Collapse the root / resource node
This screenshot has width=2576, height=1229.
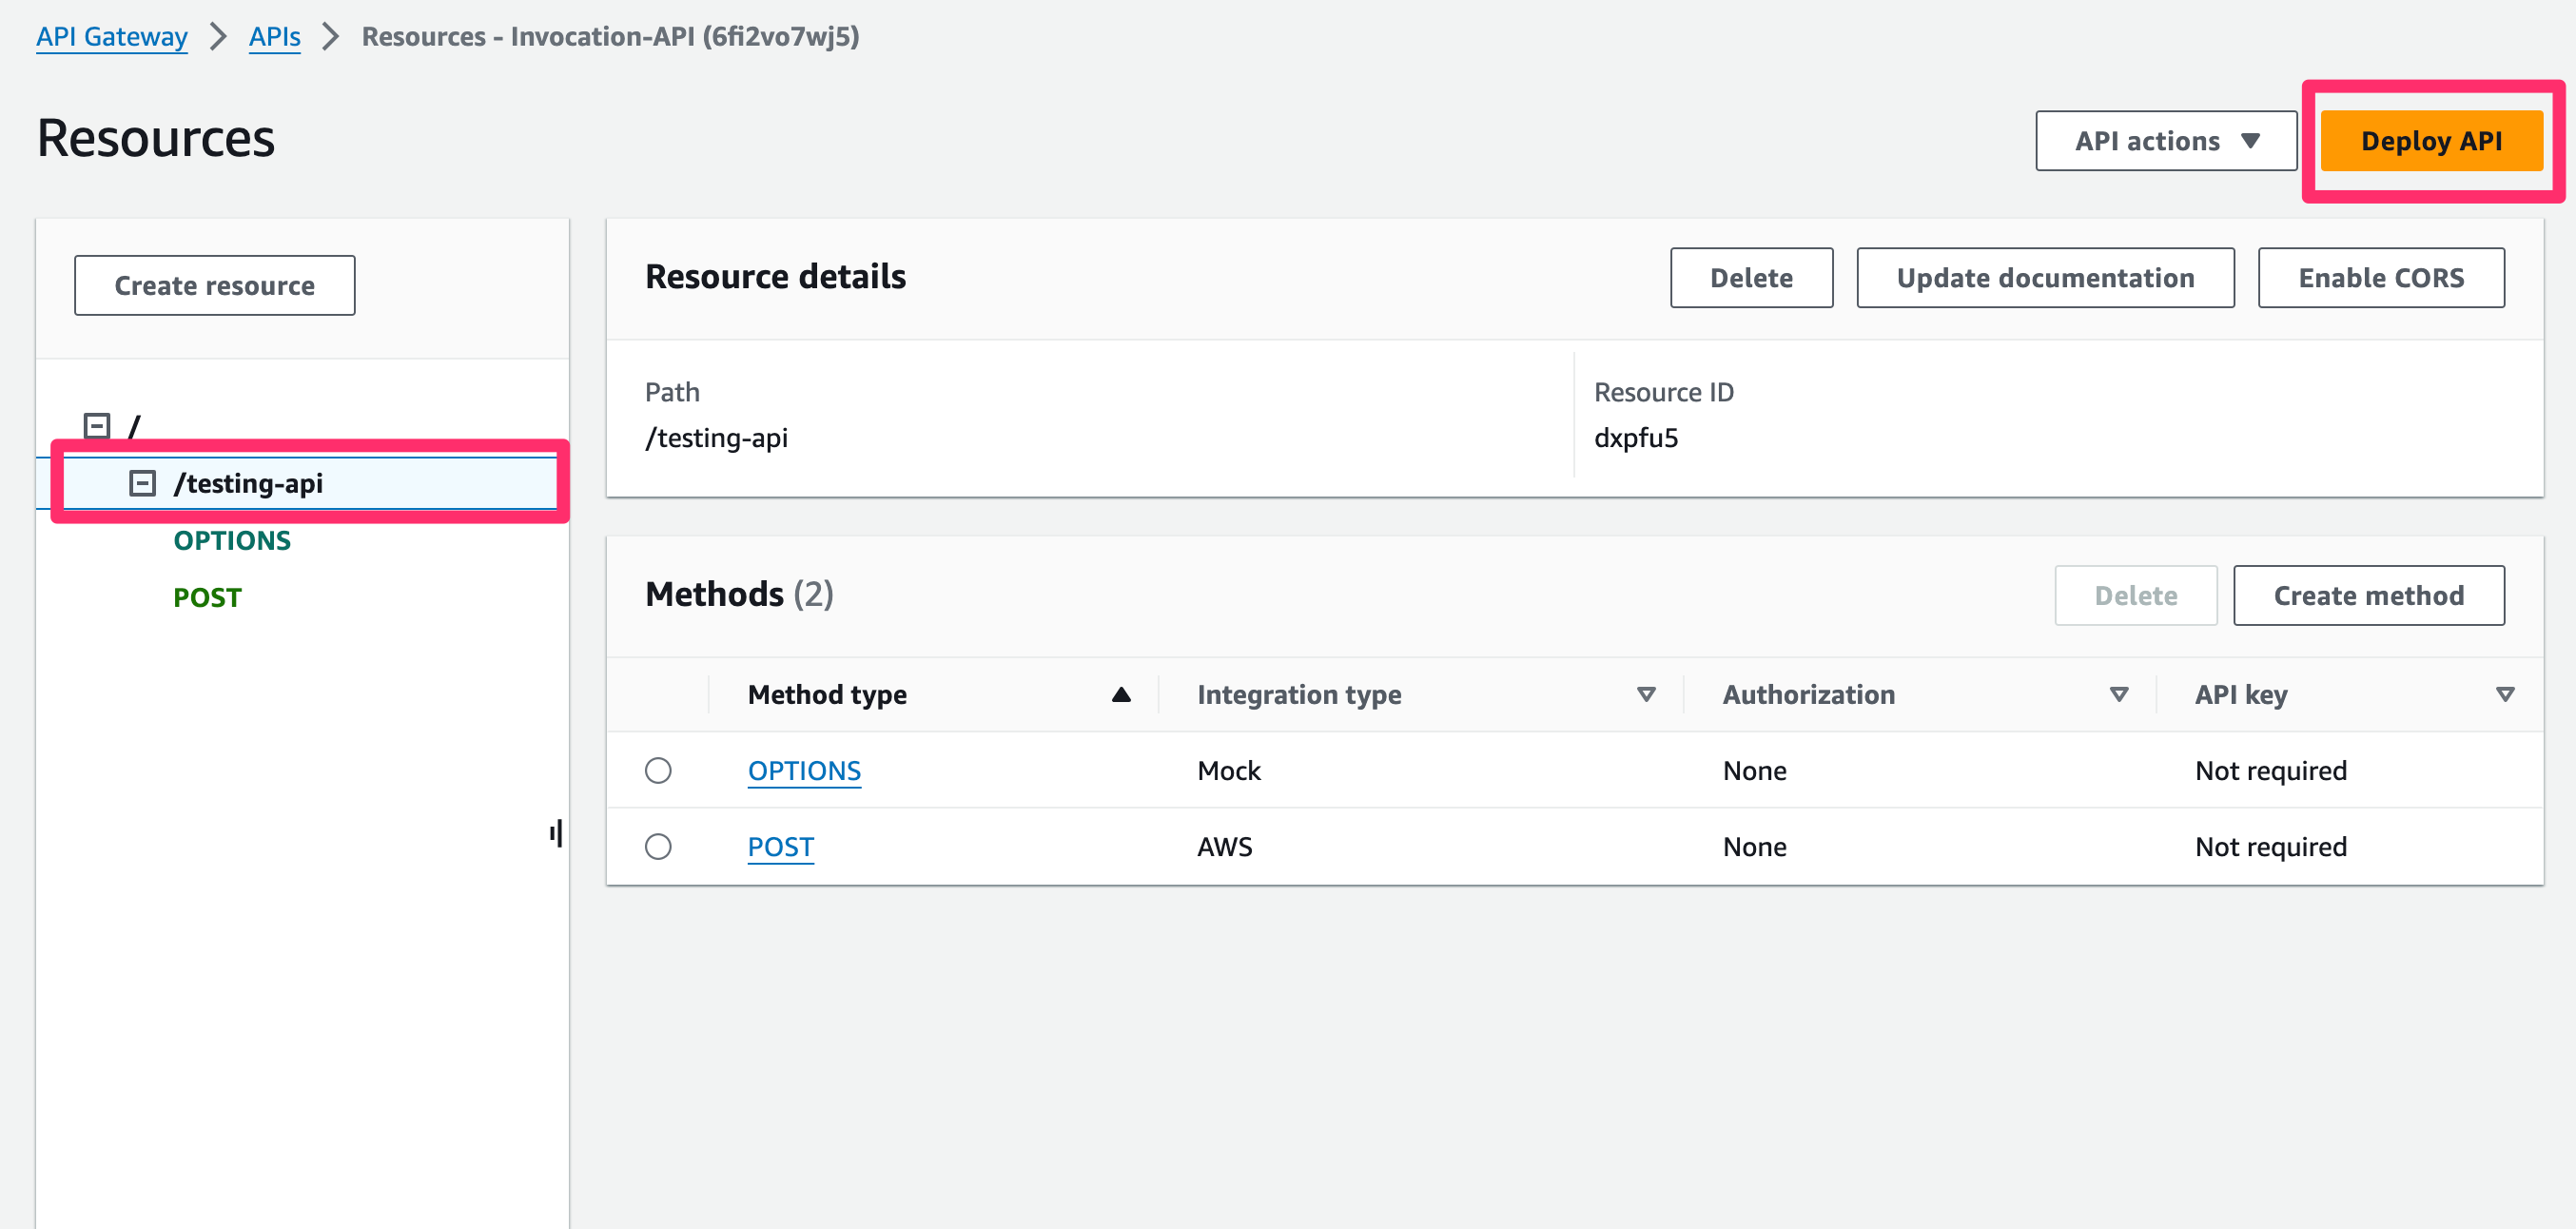(x=97, y=426)
